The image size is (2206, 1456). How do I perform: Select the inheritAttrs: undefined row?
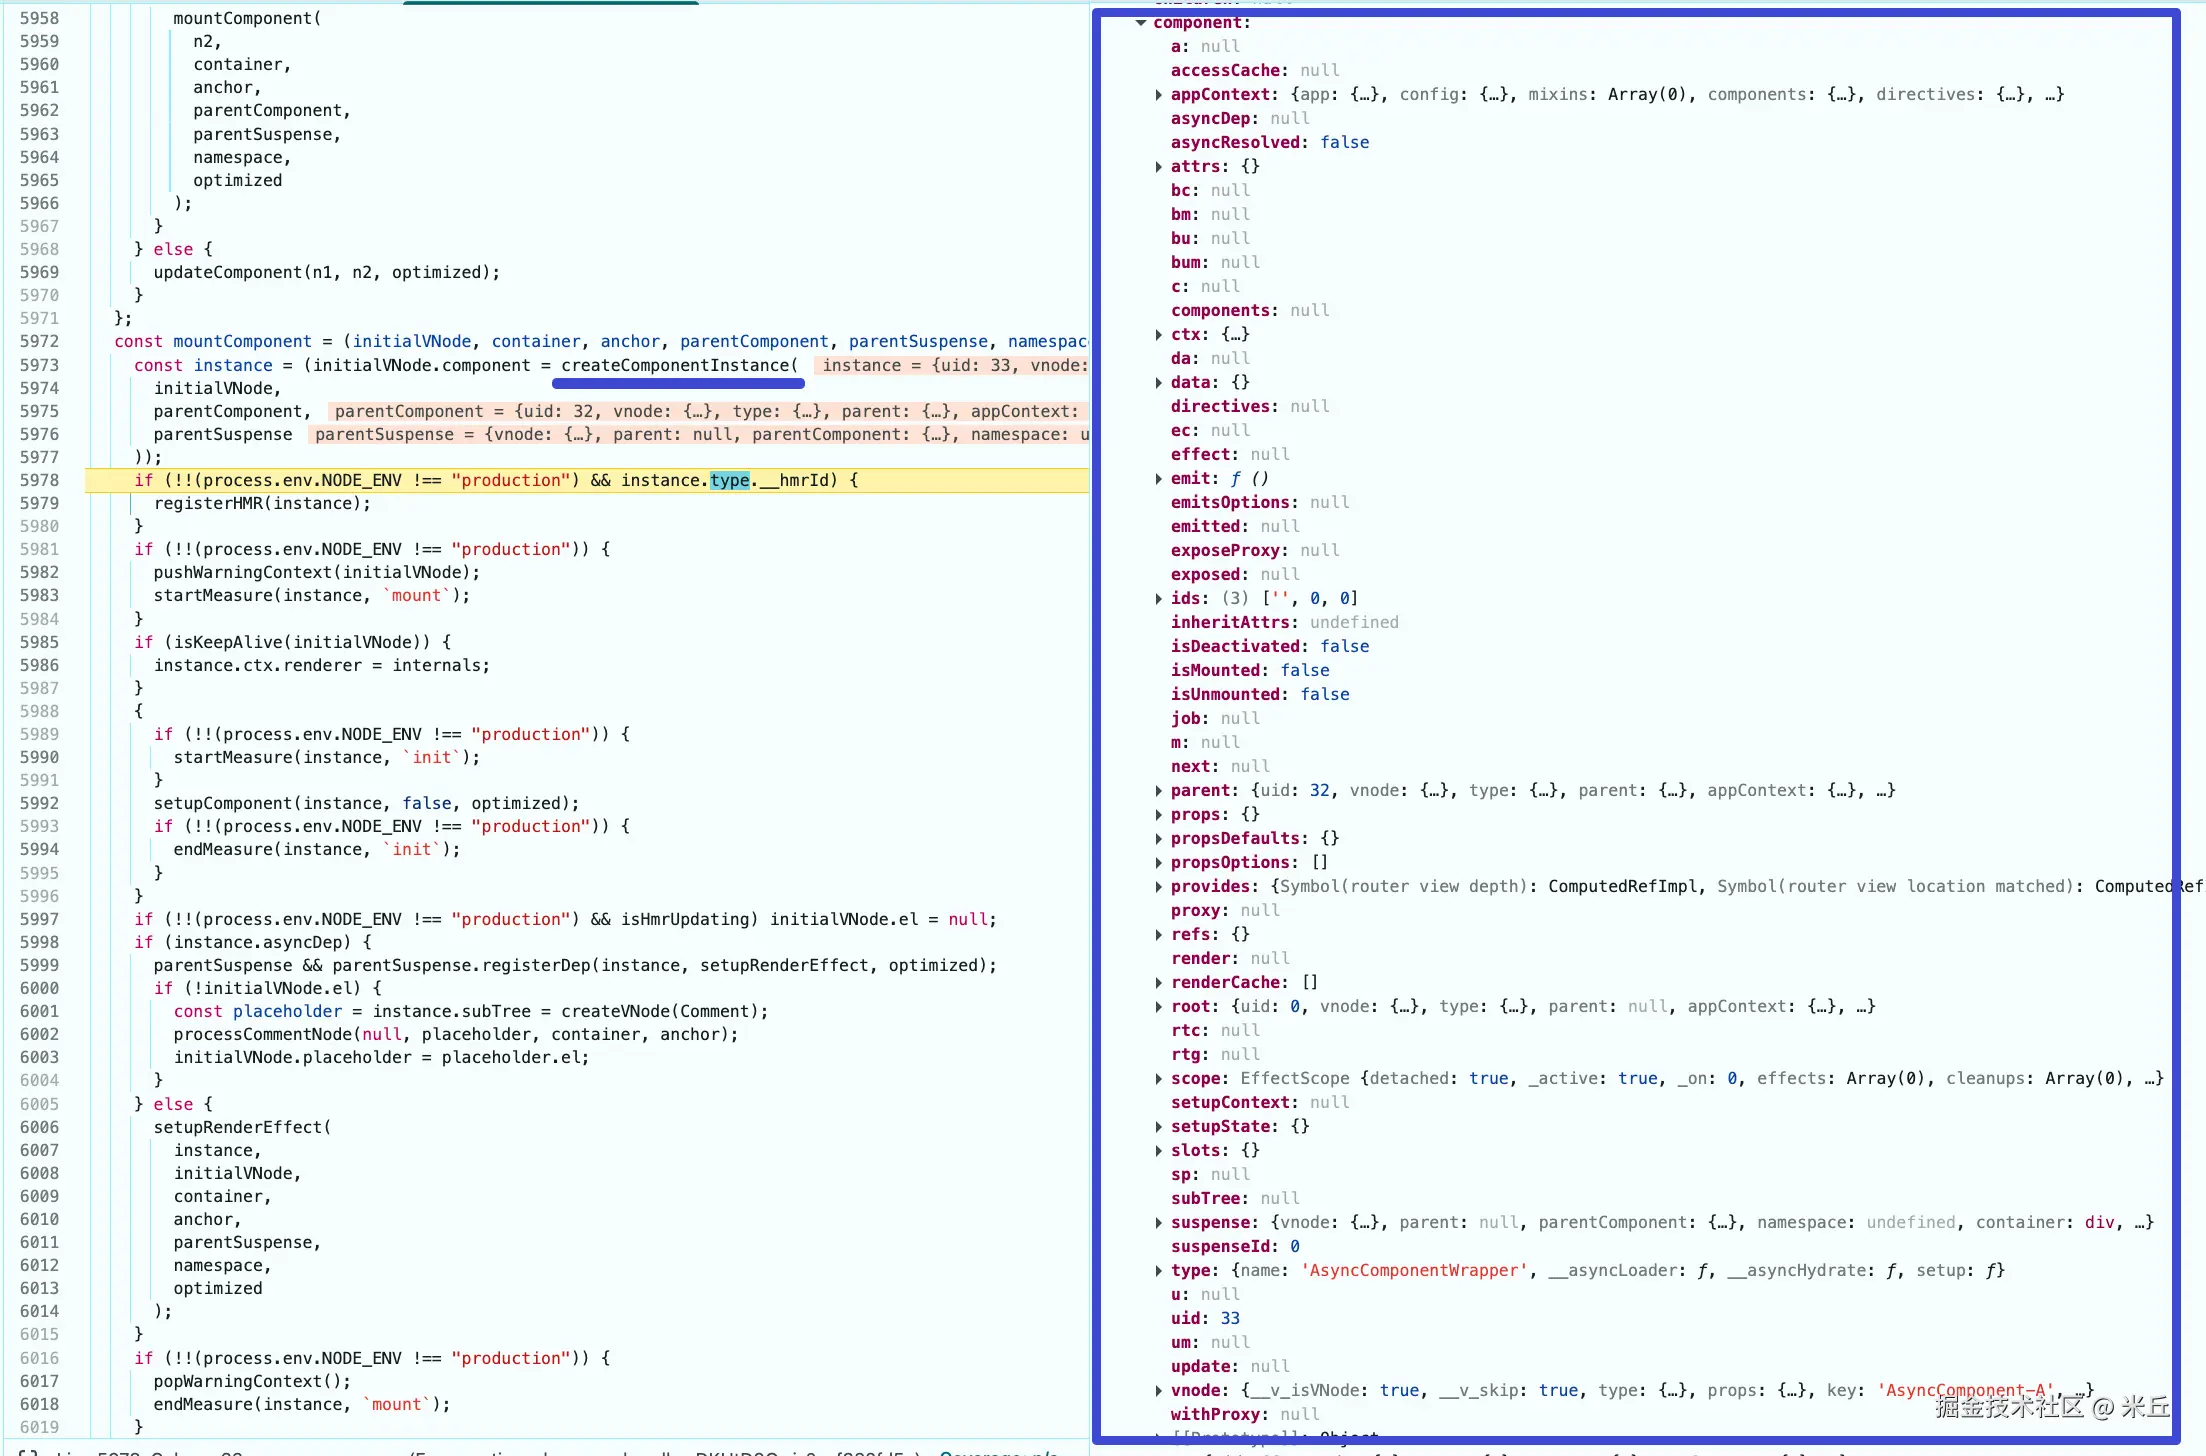(1285, 623)
